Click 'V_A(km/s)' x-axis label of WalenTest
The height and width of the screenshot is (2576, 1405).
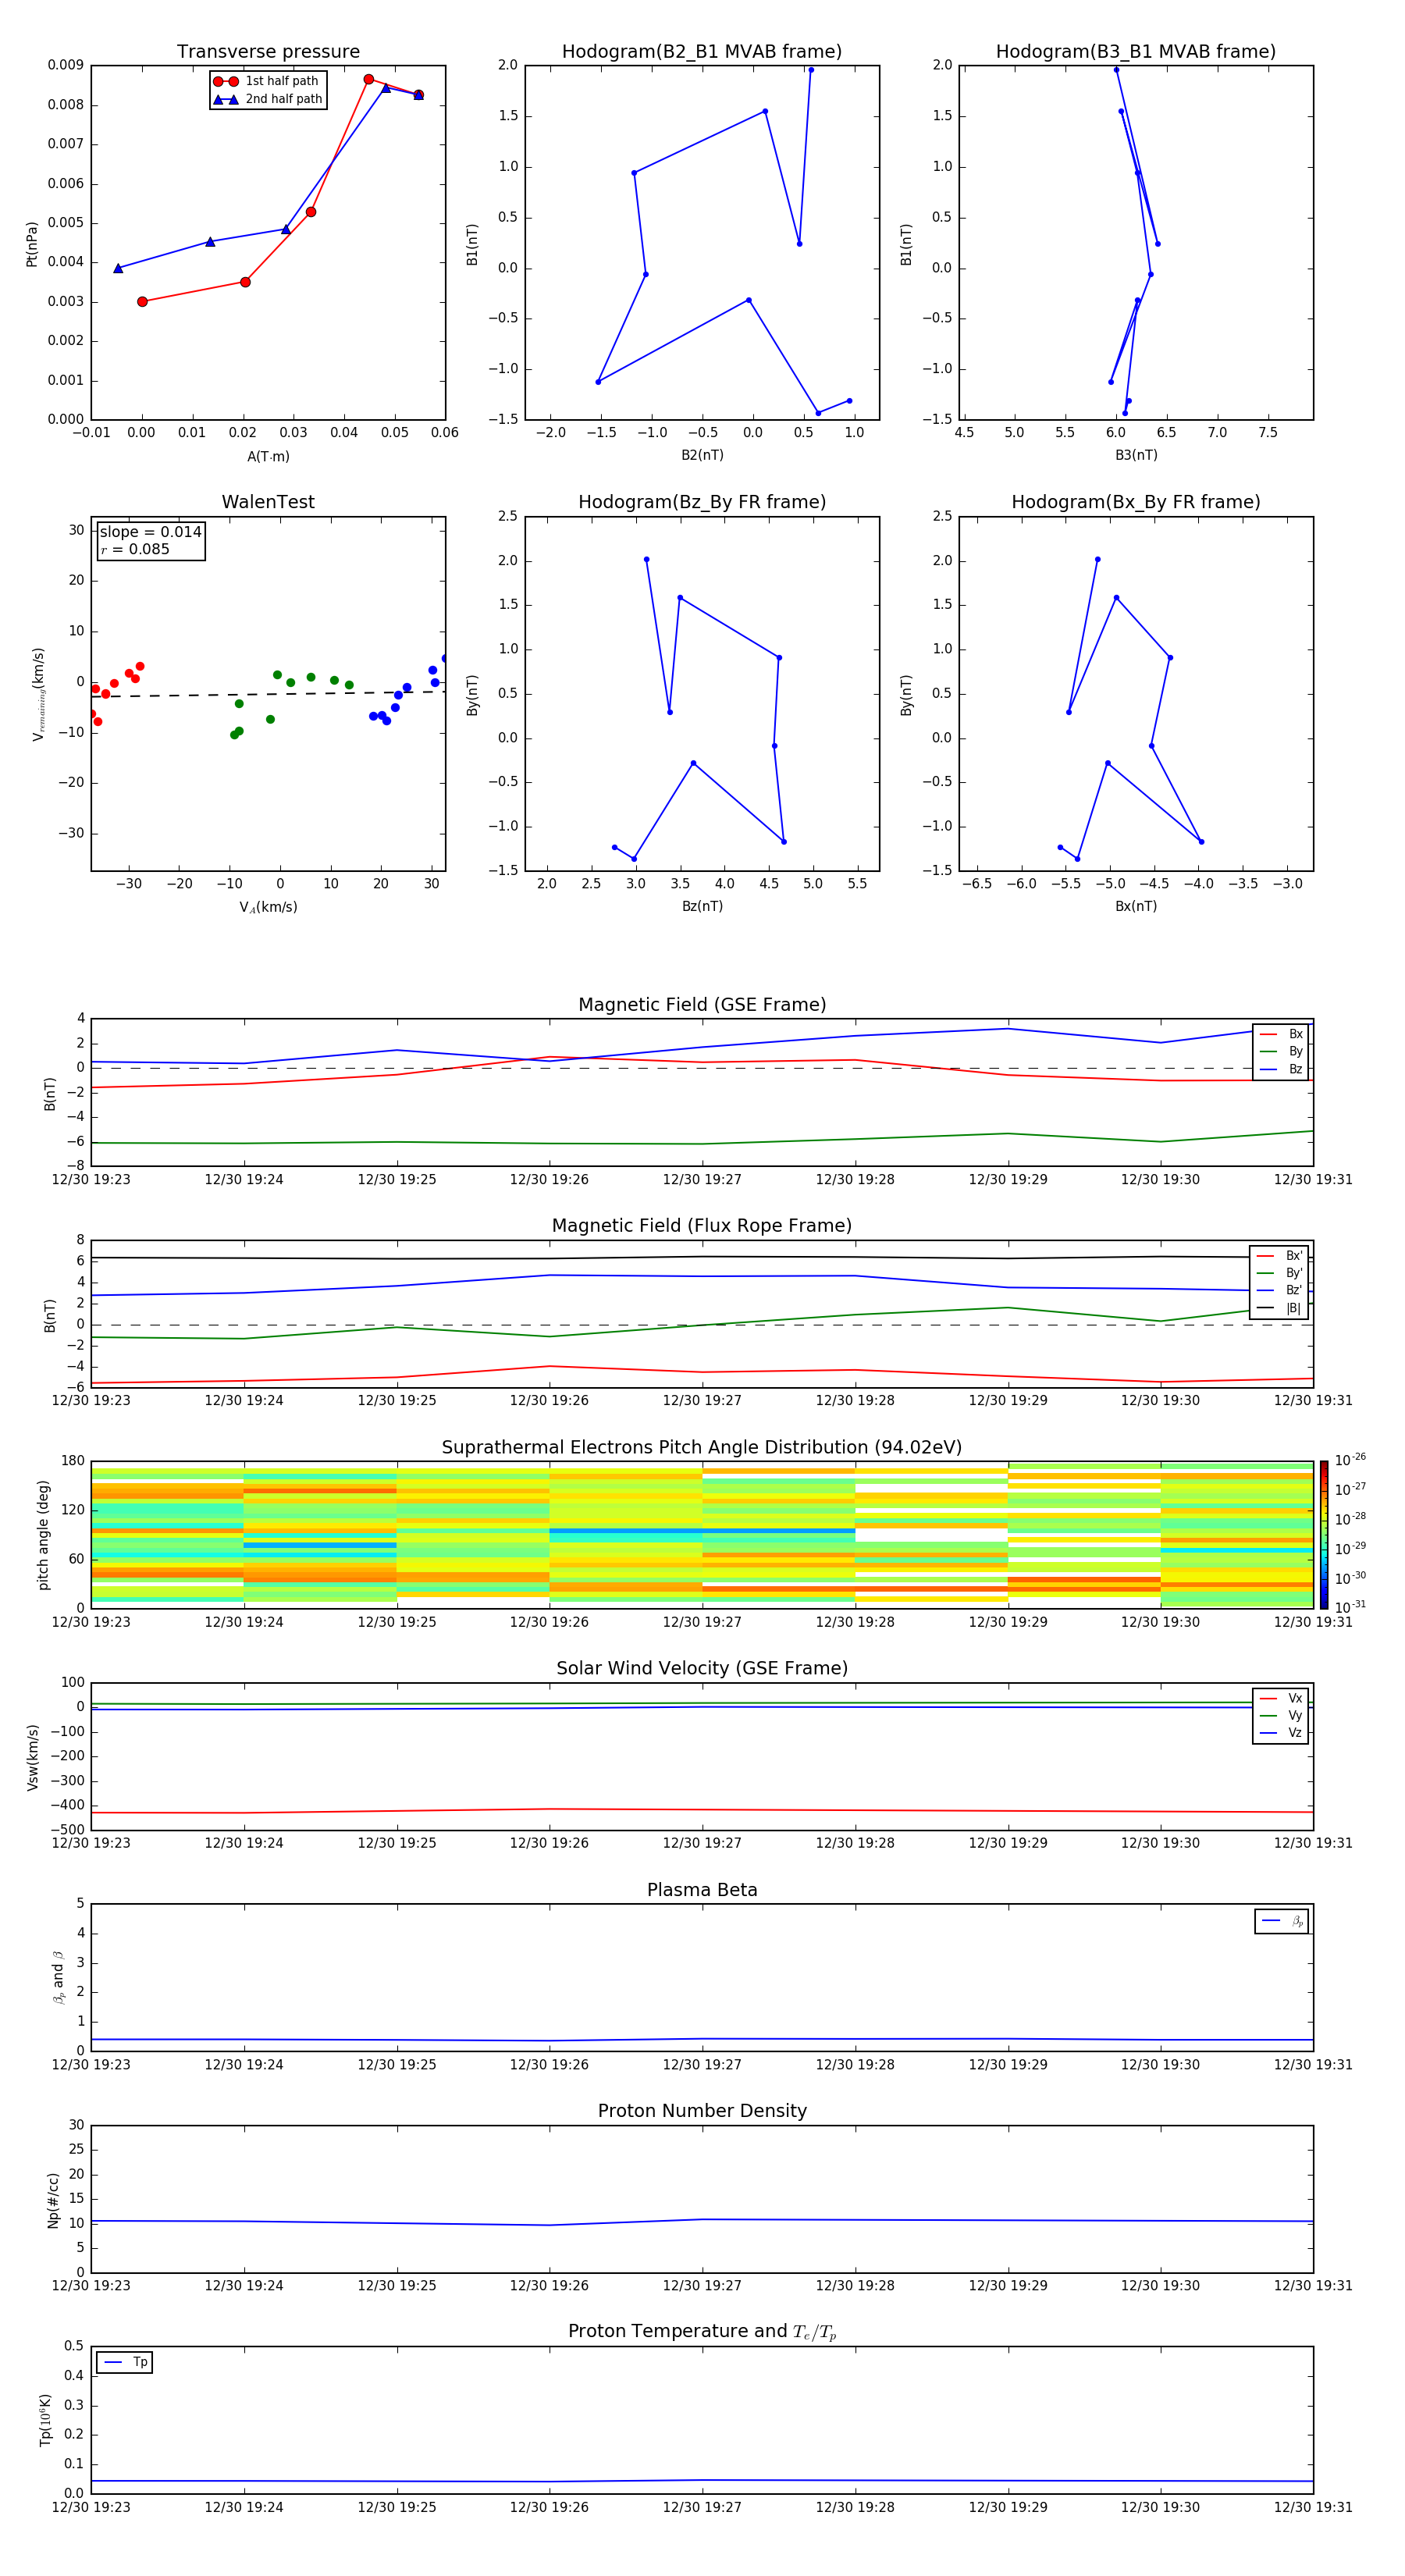268,907
